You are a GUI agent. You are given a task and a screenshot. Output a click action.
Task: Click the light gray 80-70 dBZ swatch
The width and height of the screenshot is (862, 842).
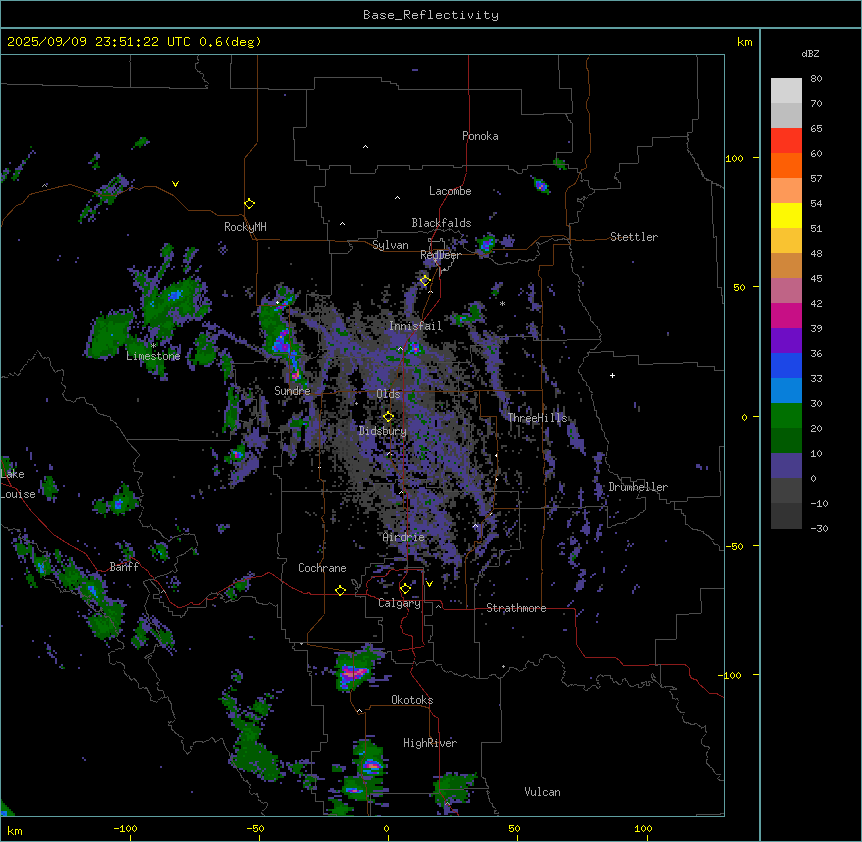click(786, 91)
